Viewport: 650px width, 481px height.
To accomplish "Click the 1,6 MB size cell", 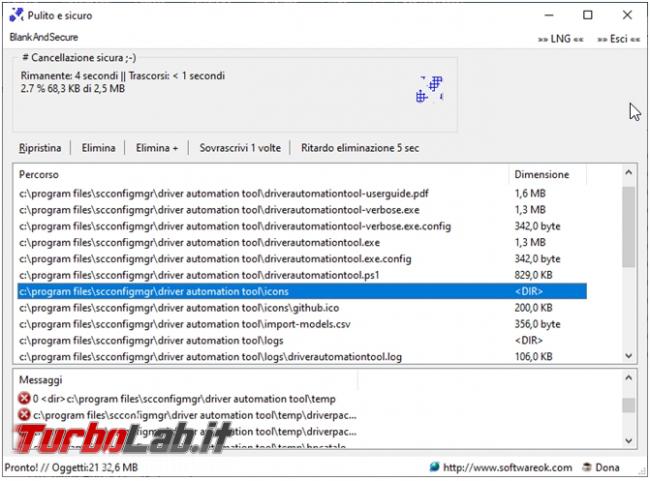I will click(x=530, y=193).
